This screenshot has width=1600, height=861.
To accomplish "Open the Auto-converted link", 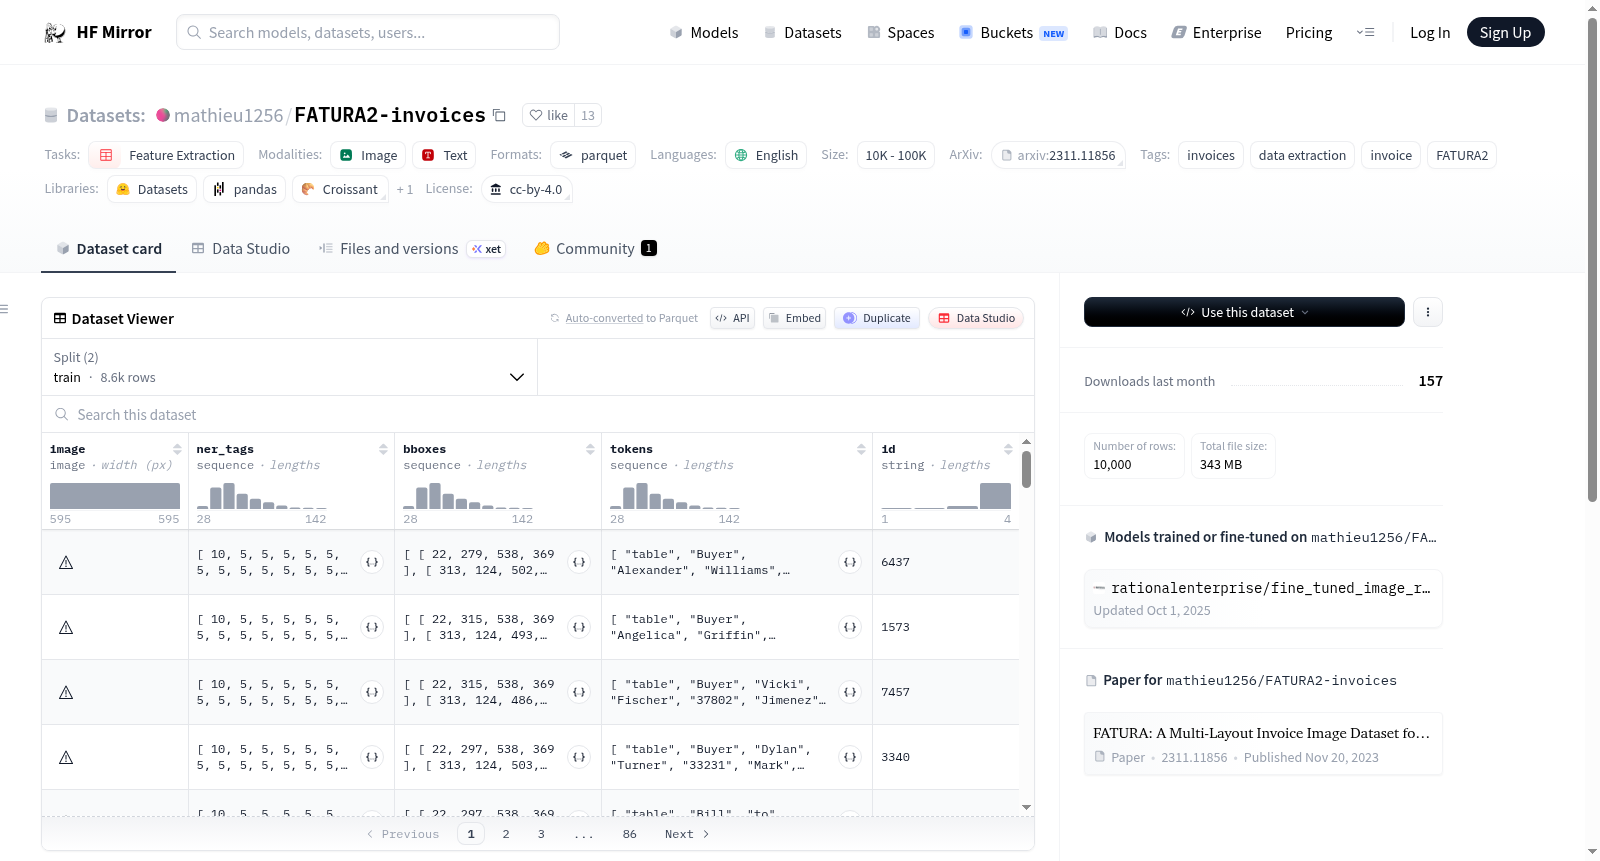I will click(604, 318).
